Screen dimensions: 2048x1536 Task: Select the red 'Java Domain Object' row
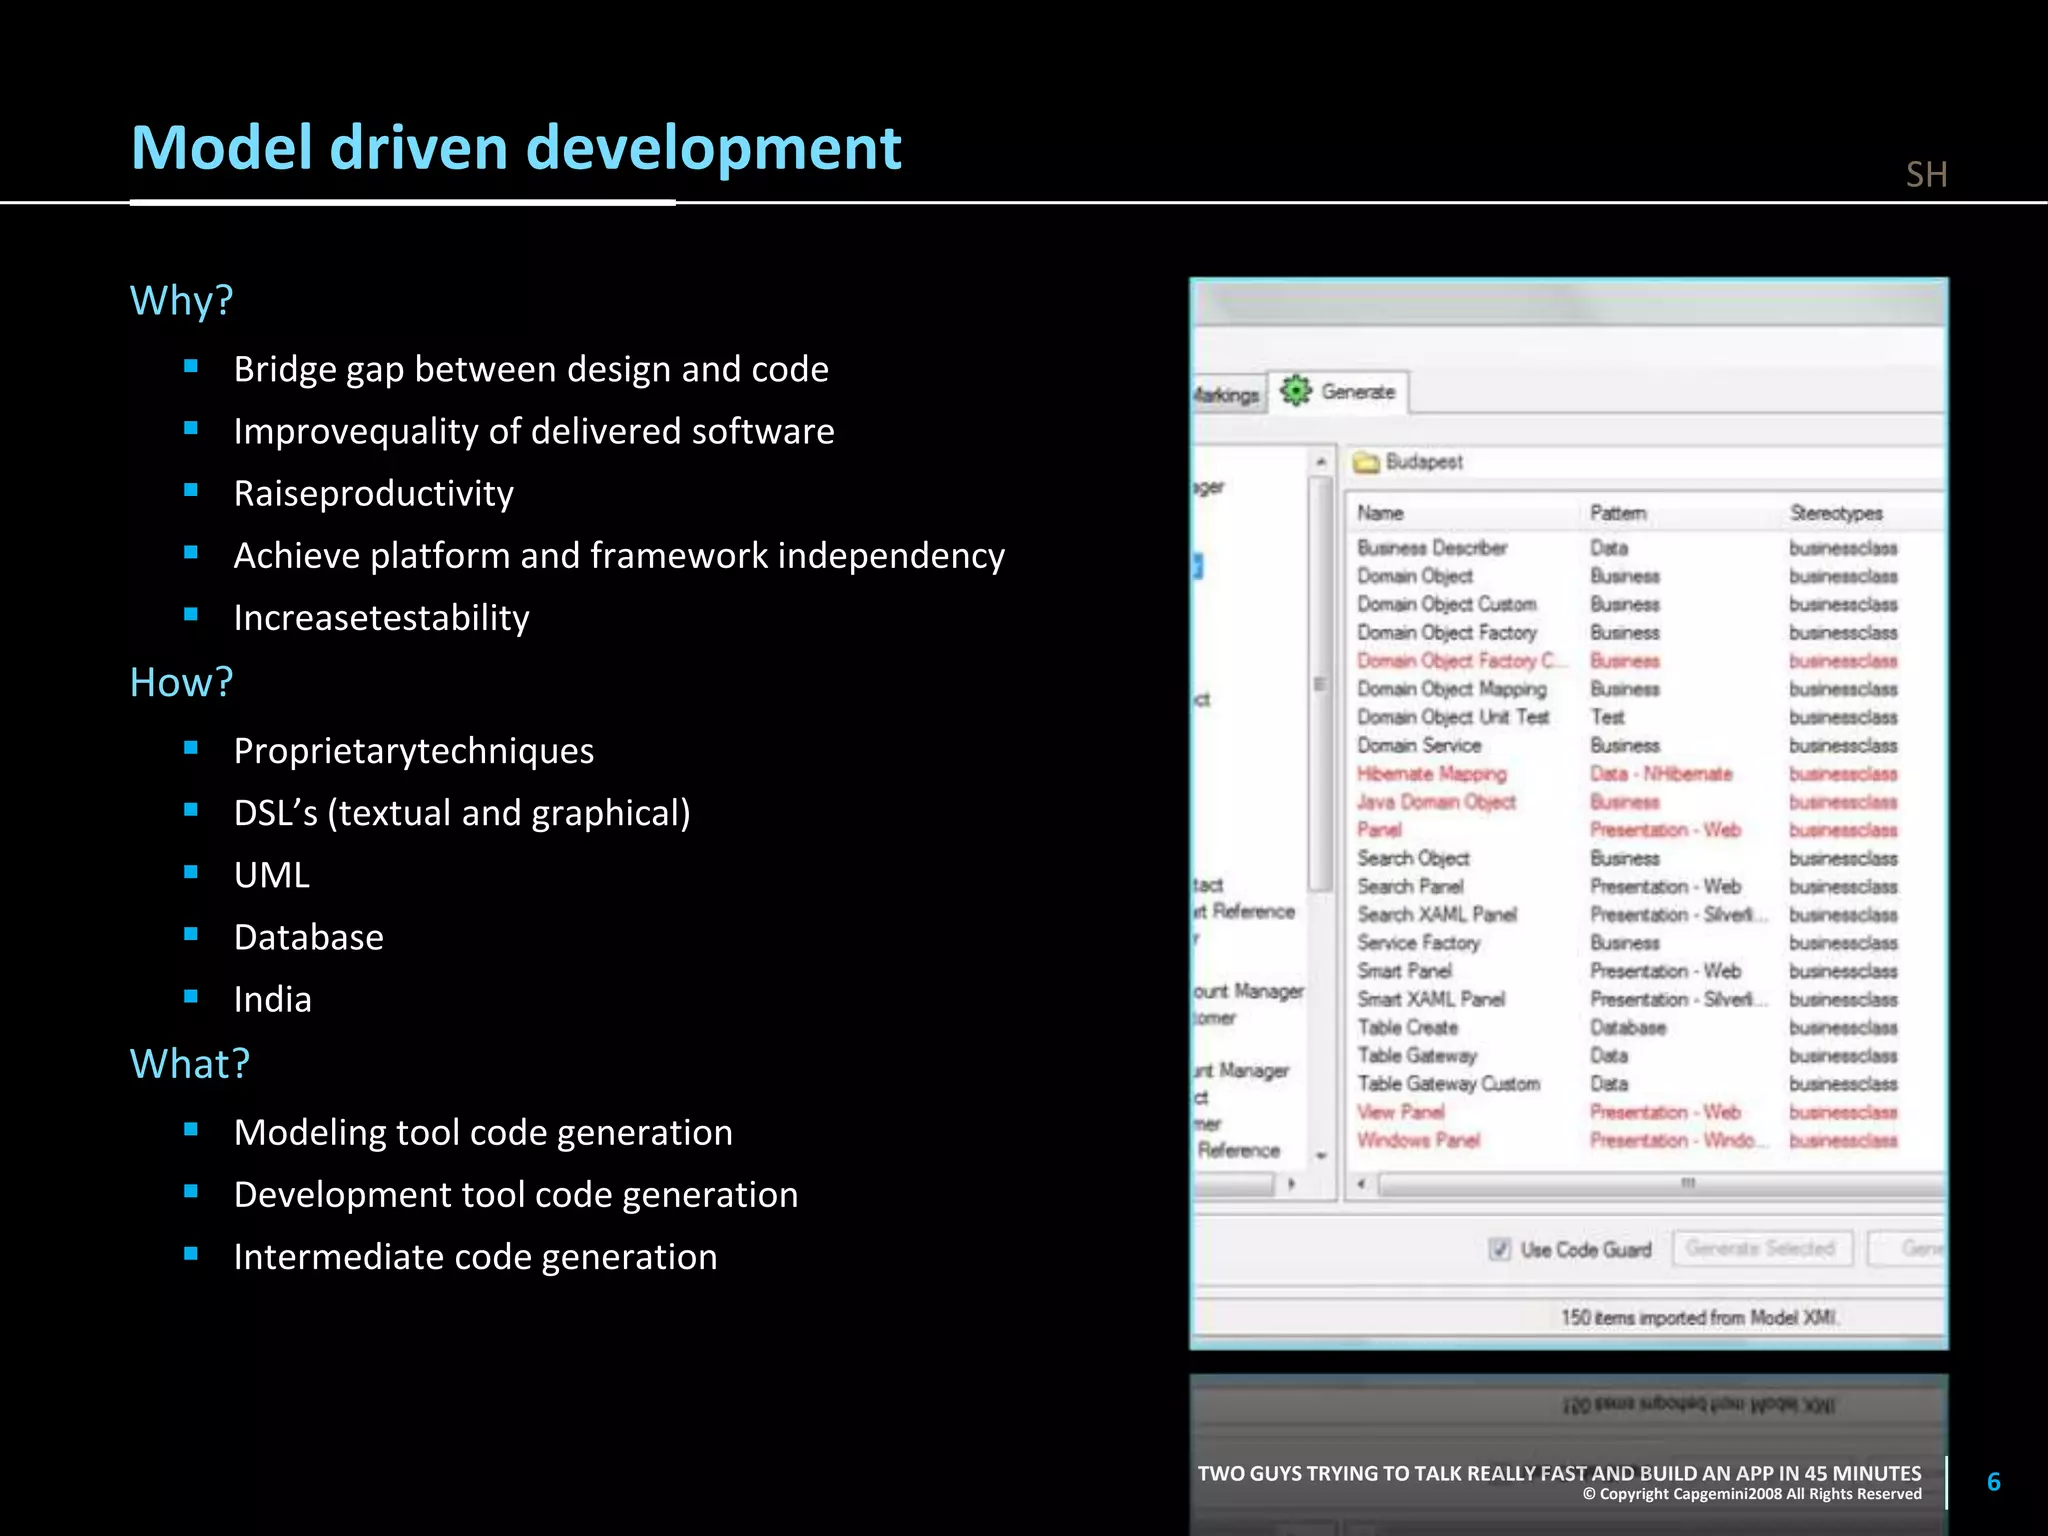coord(1627,802)
